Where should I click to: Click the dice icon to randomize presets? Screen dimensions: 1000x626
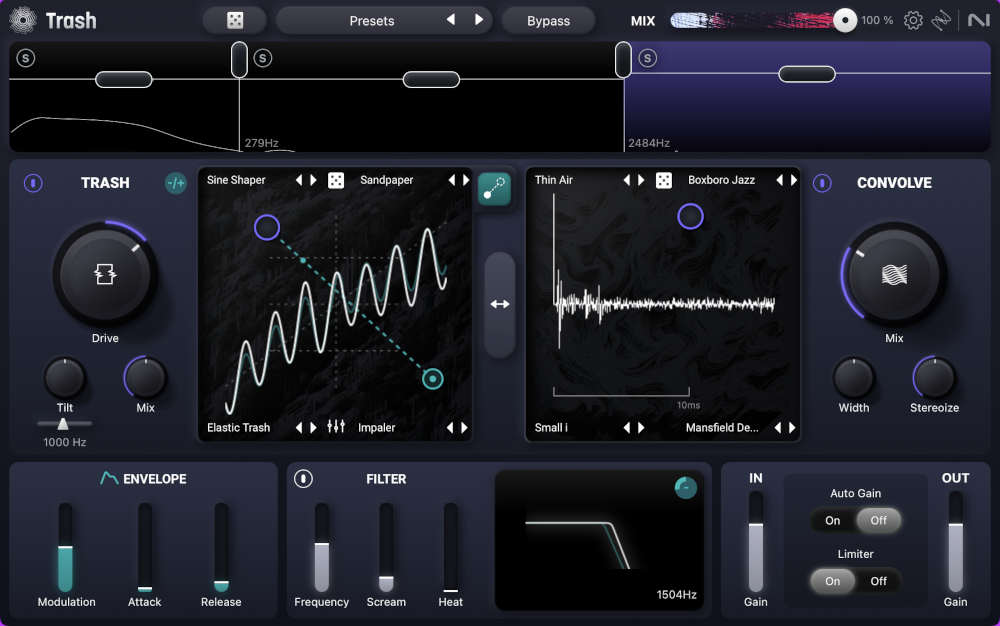[235, 20]
